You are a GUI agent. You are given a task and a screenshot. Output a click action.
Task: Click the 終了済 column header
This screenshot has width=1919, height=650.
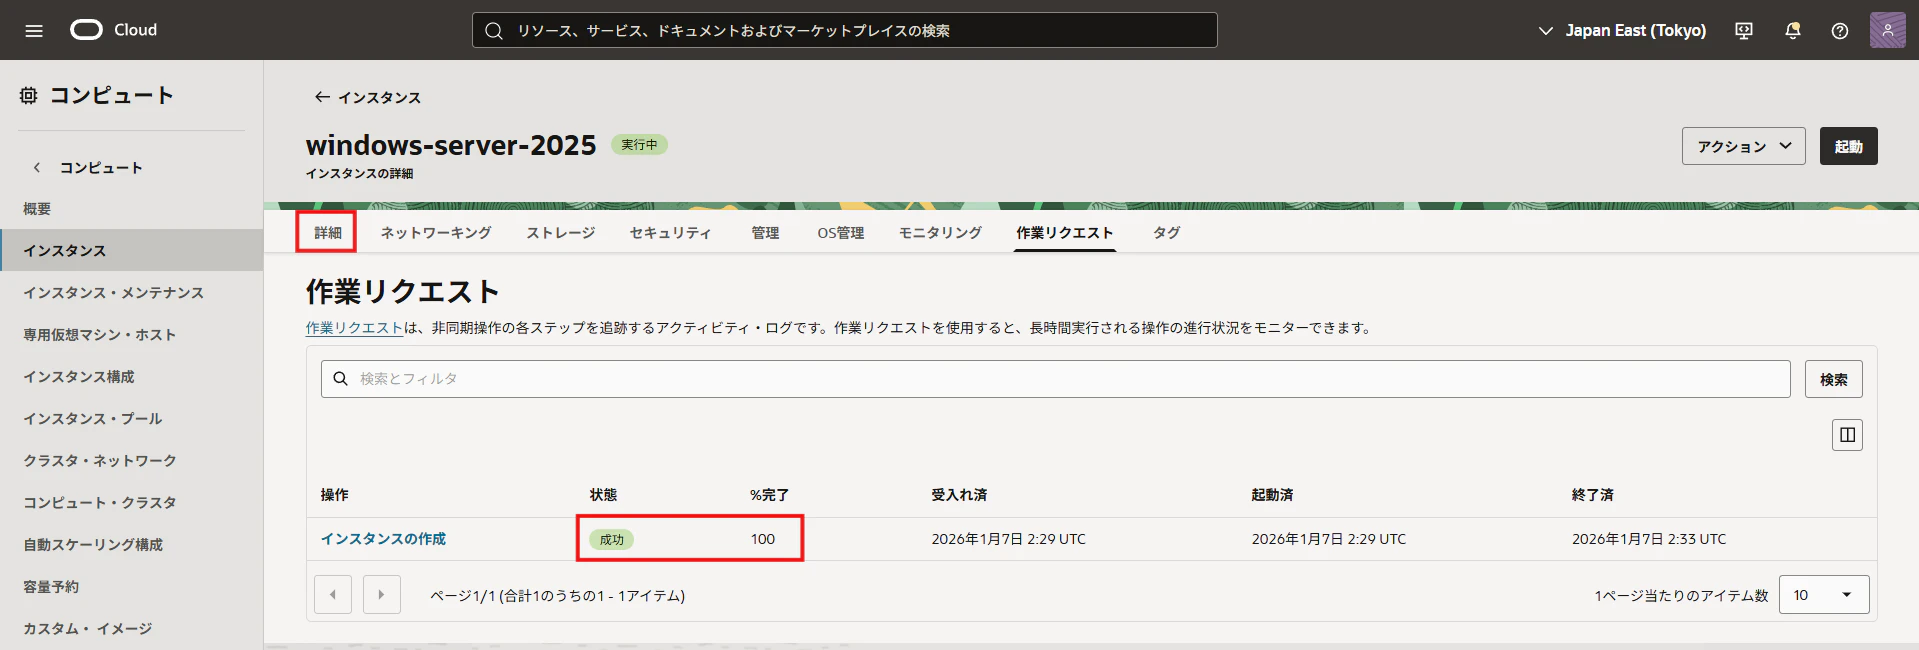click(x=1592, y=495)
